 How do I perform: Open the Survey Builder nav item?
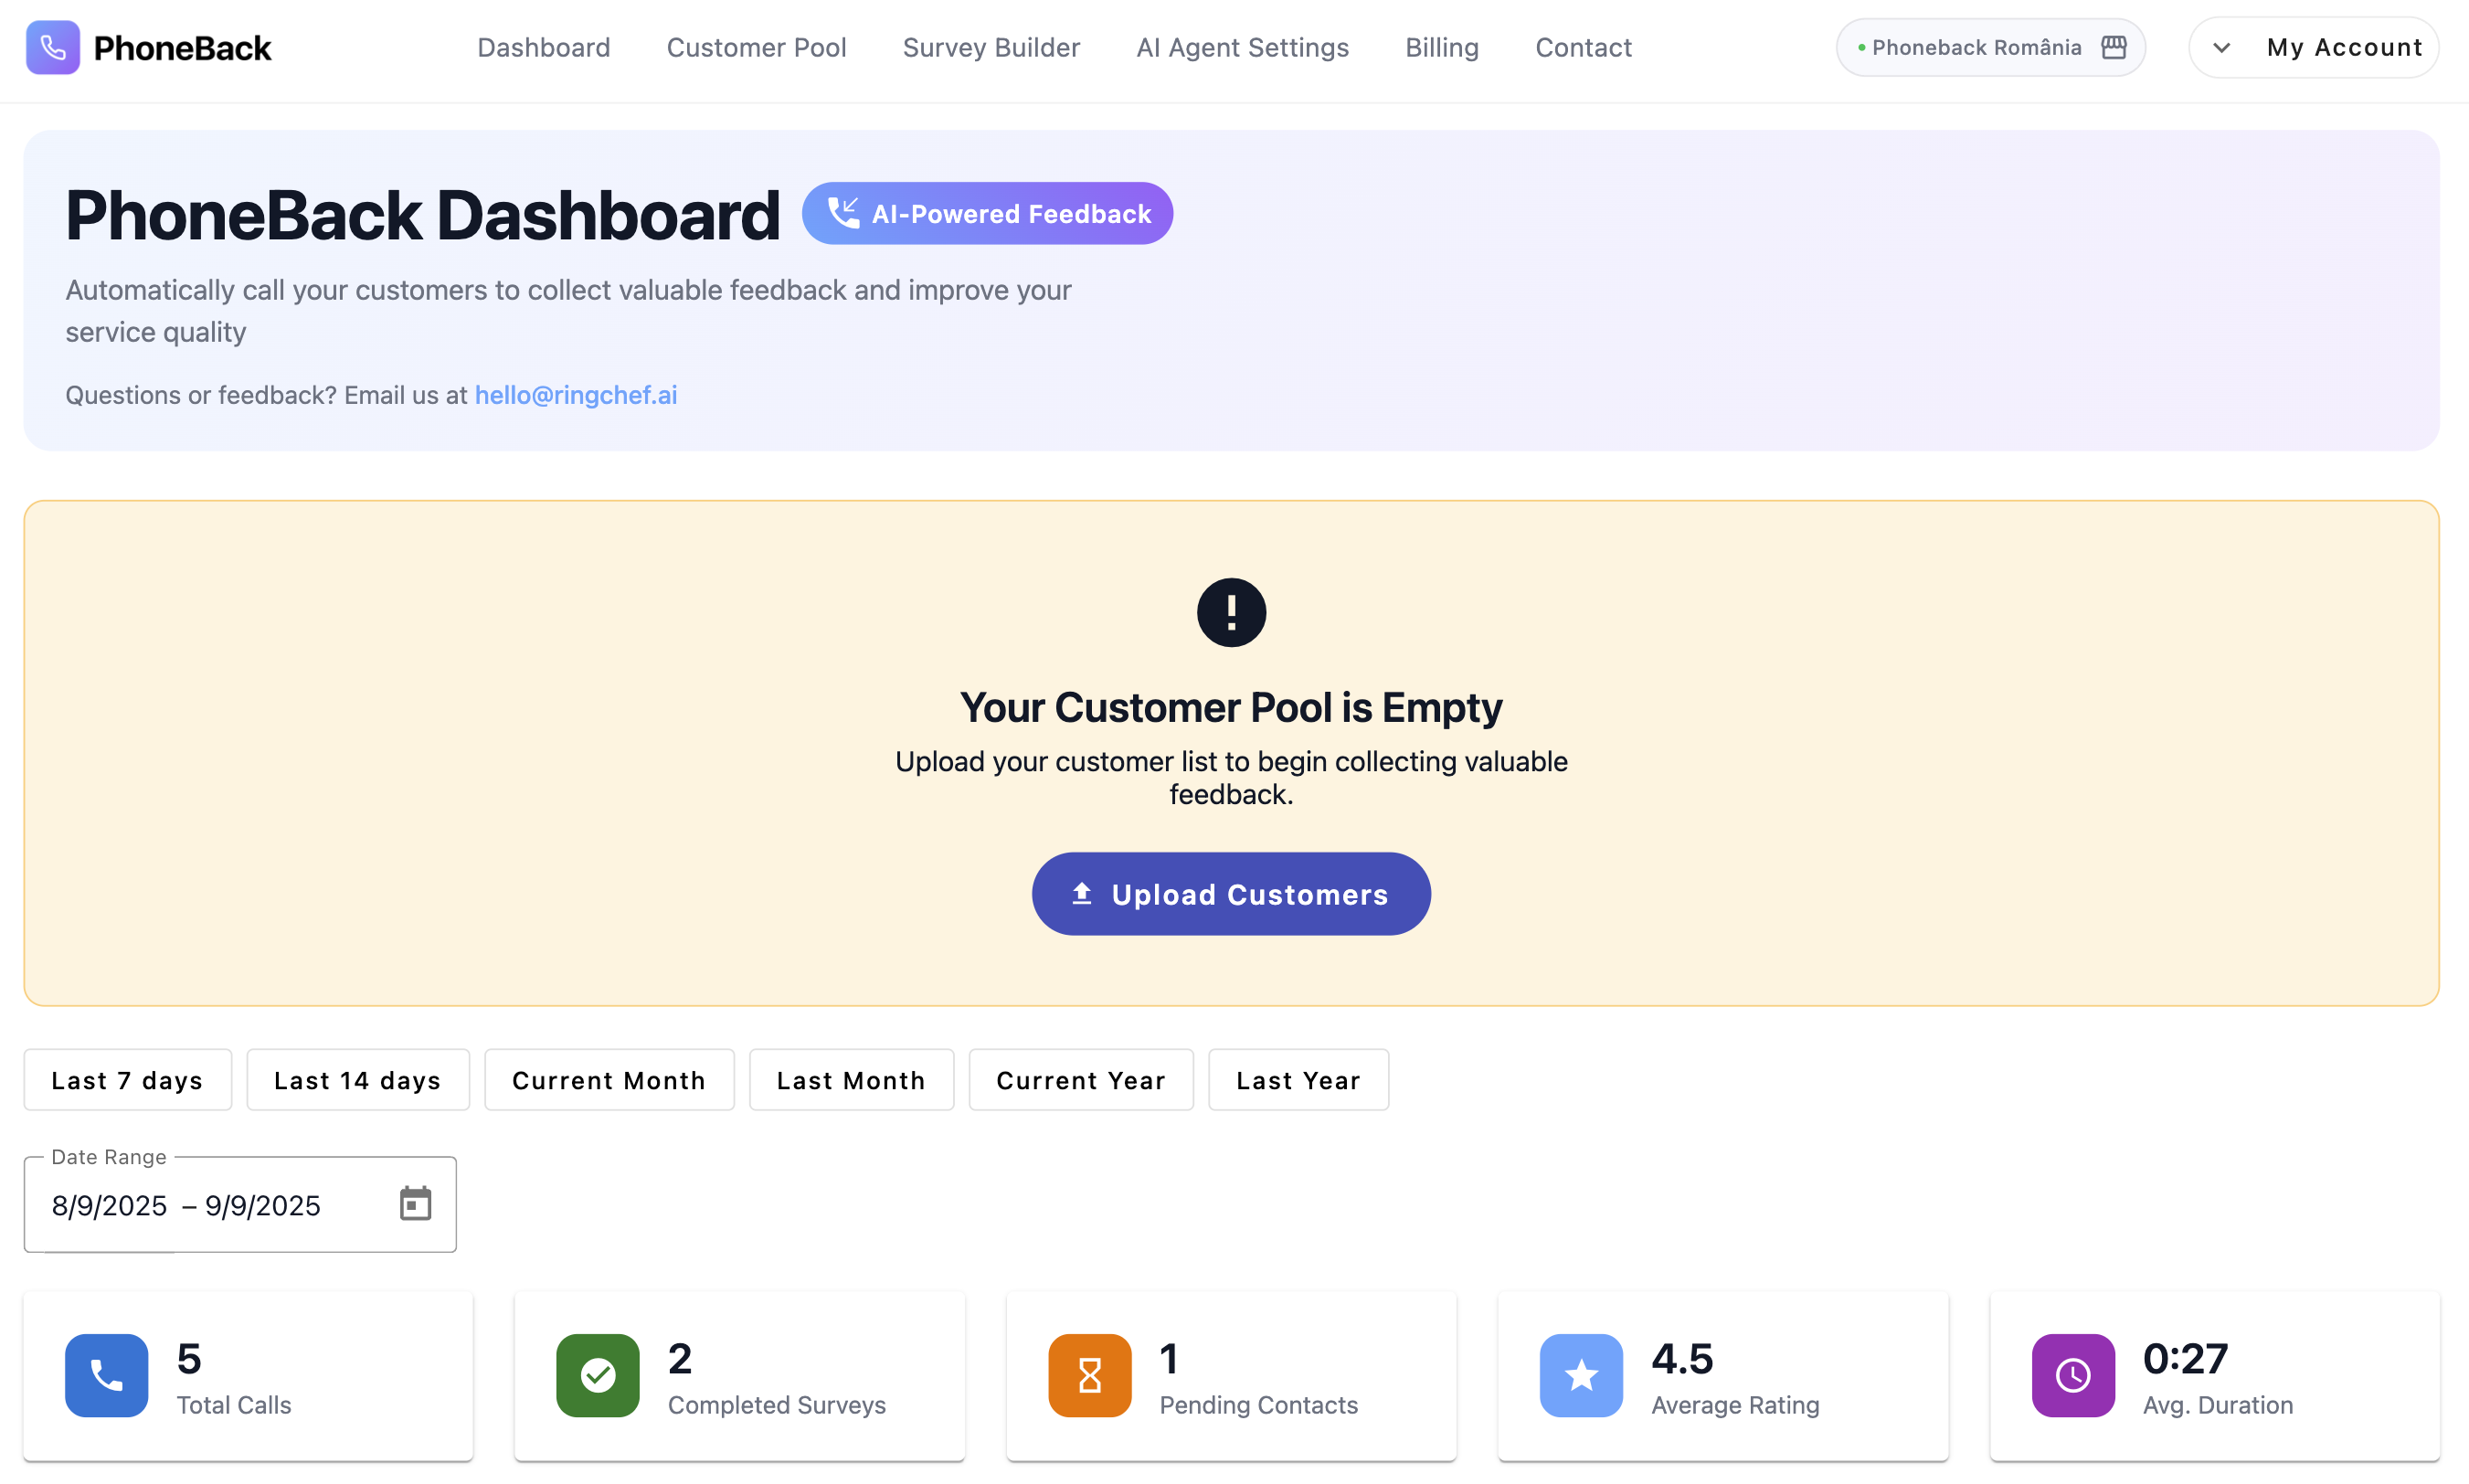coord(991,47)
